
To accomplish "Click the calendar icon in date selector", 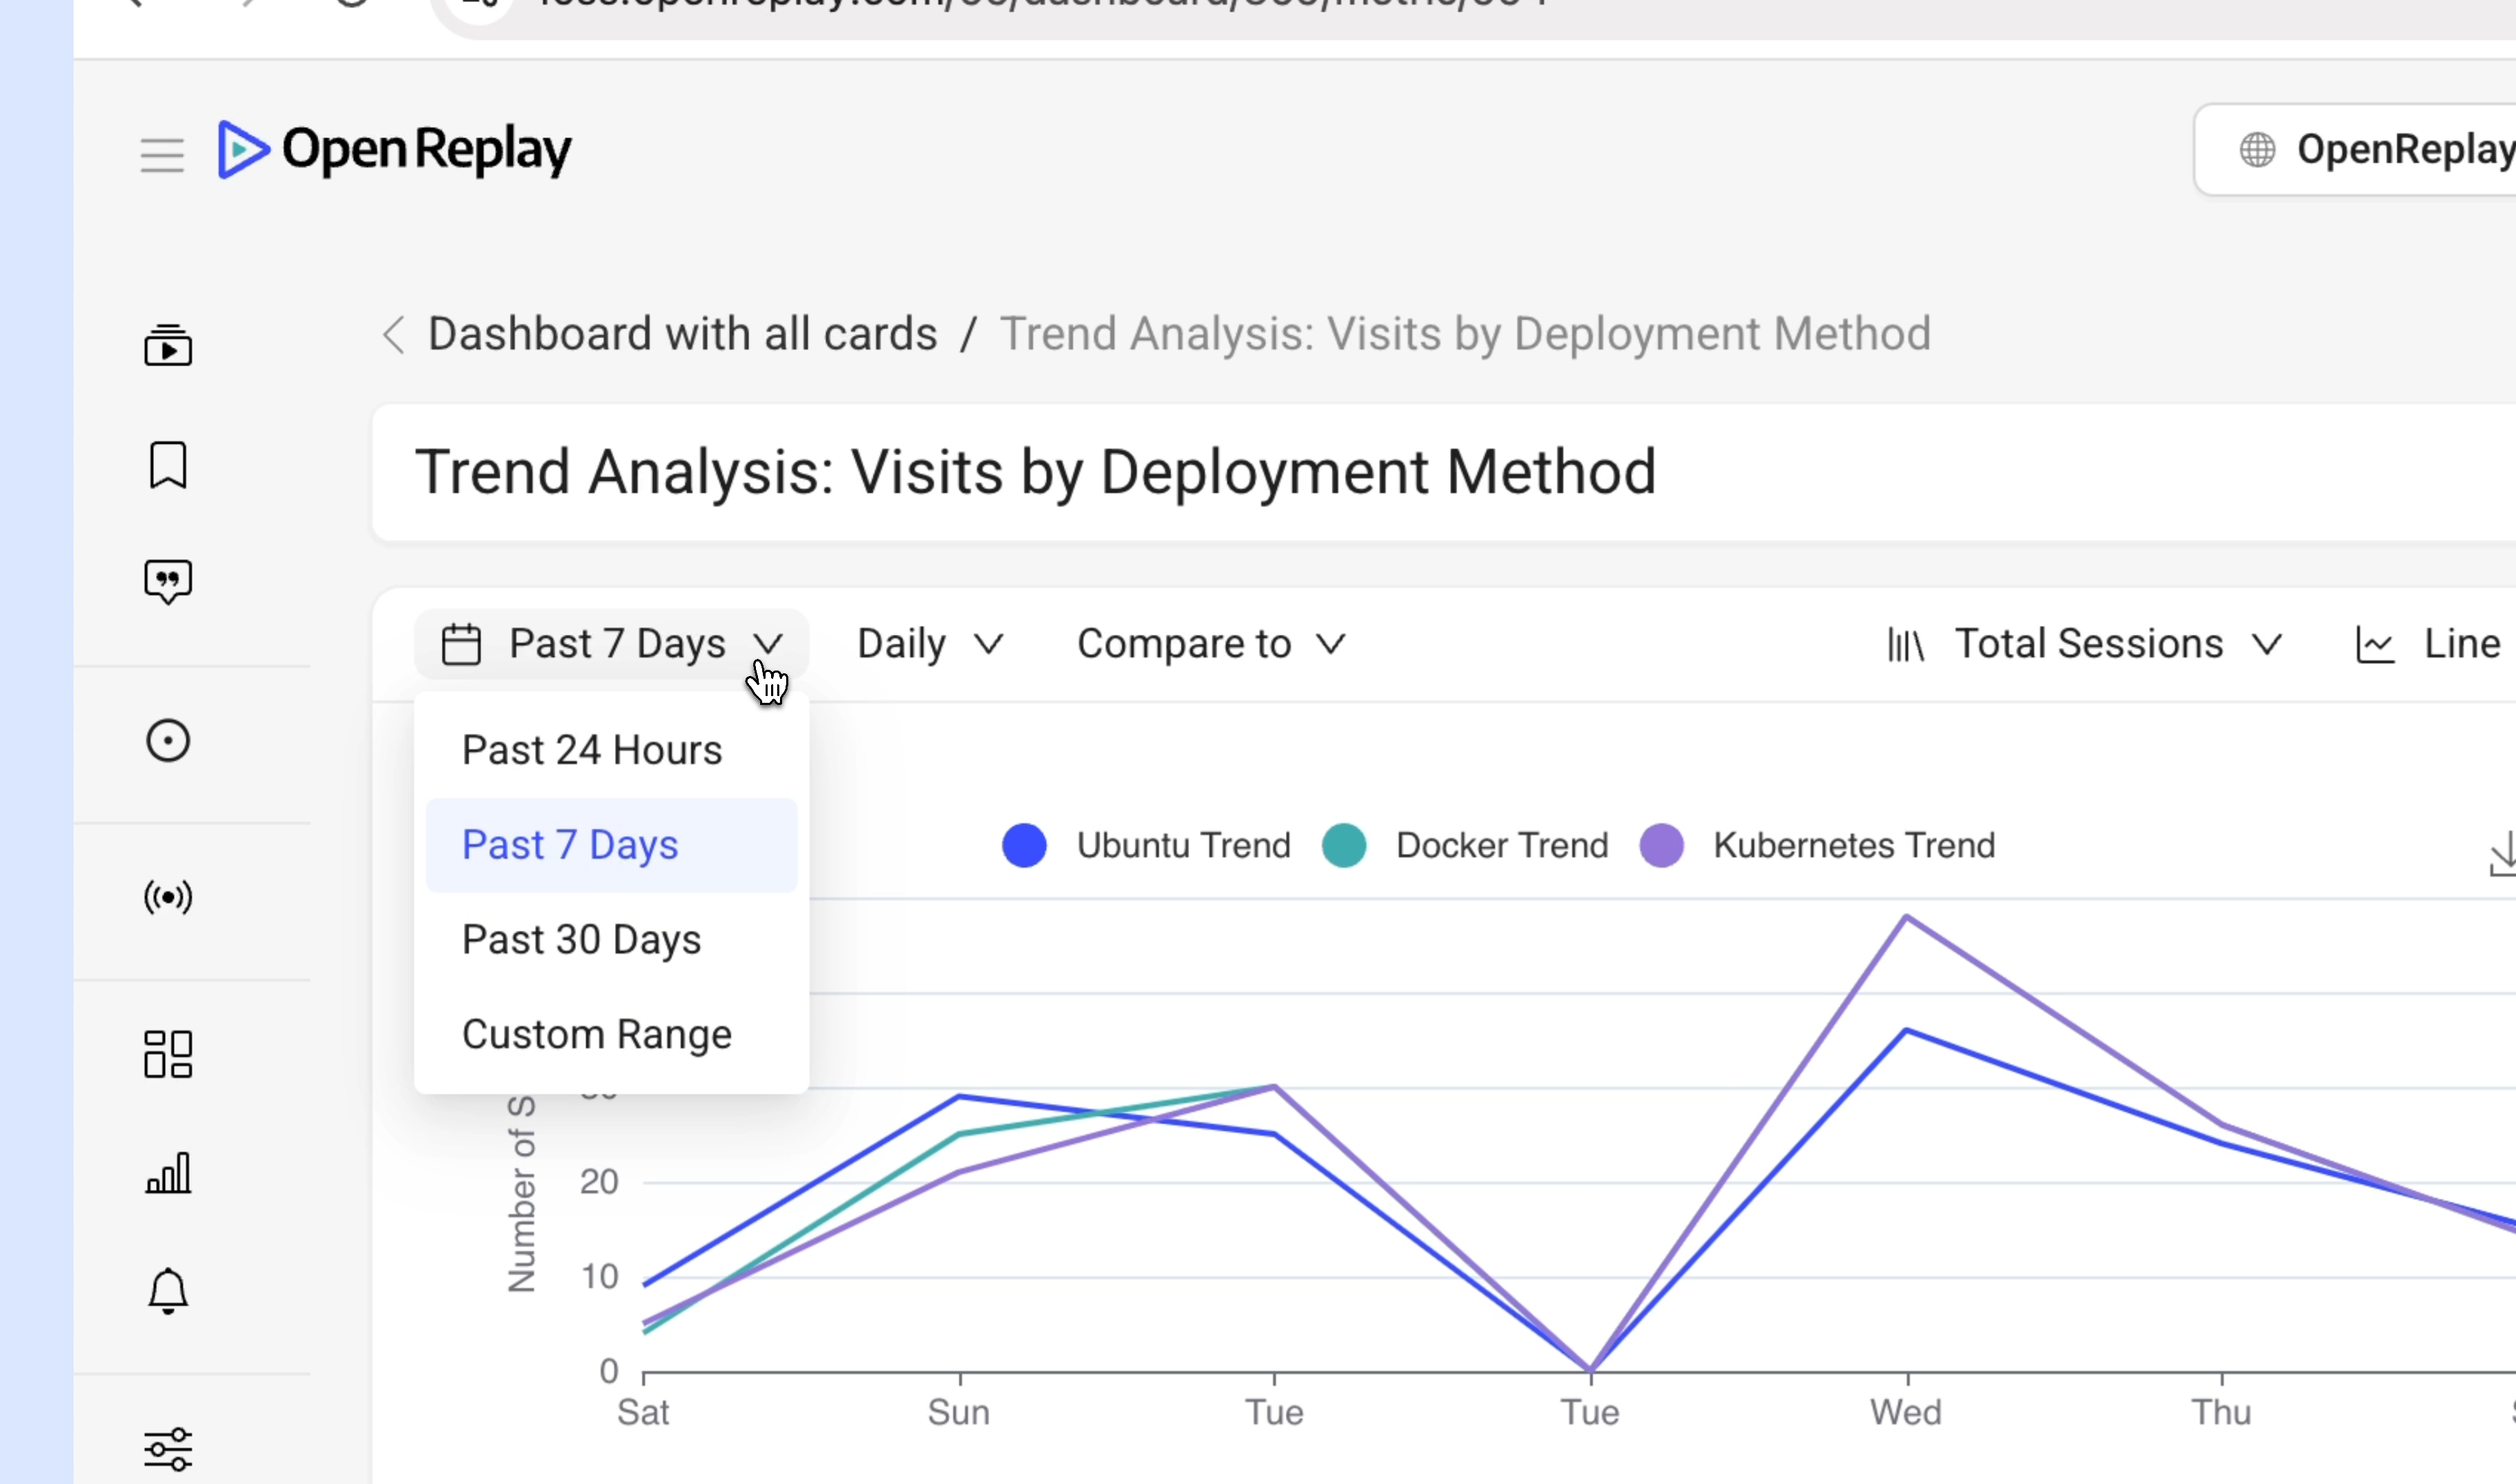I will point(462,644).
